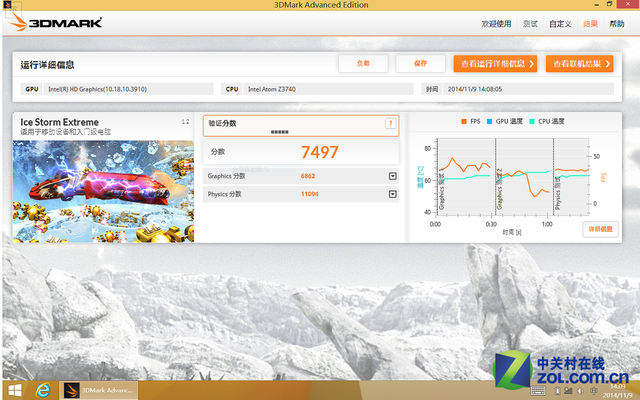Click the 详细信息 button under the chart
Viewport: 640px width, 400px height.
click(x=600, y=229)
